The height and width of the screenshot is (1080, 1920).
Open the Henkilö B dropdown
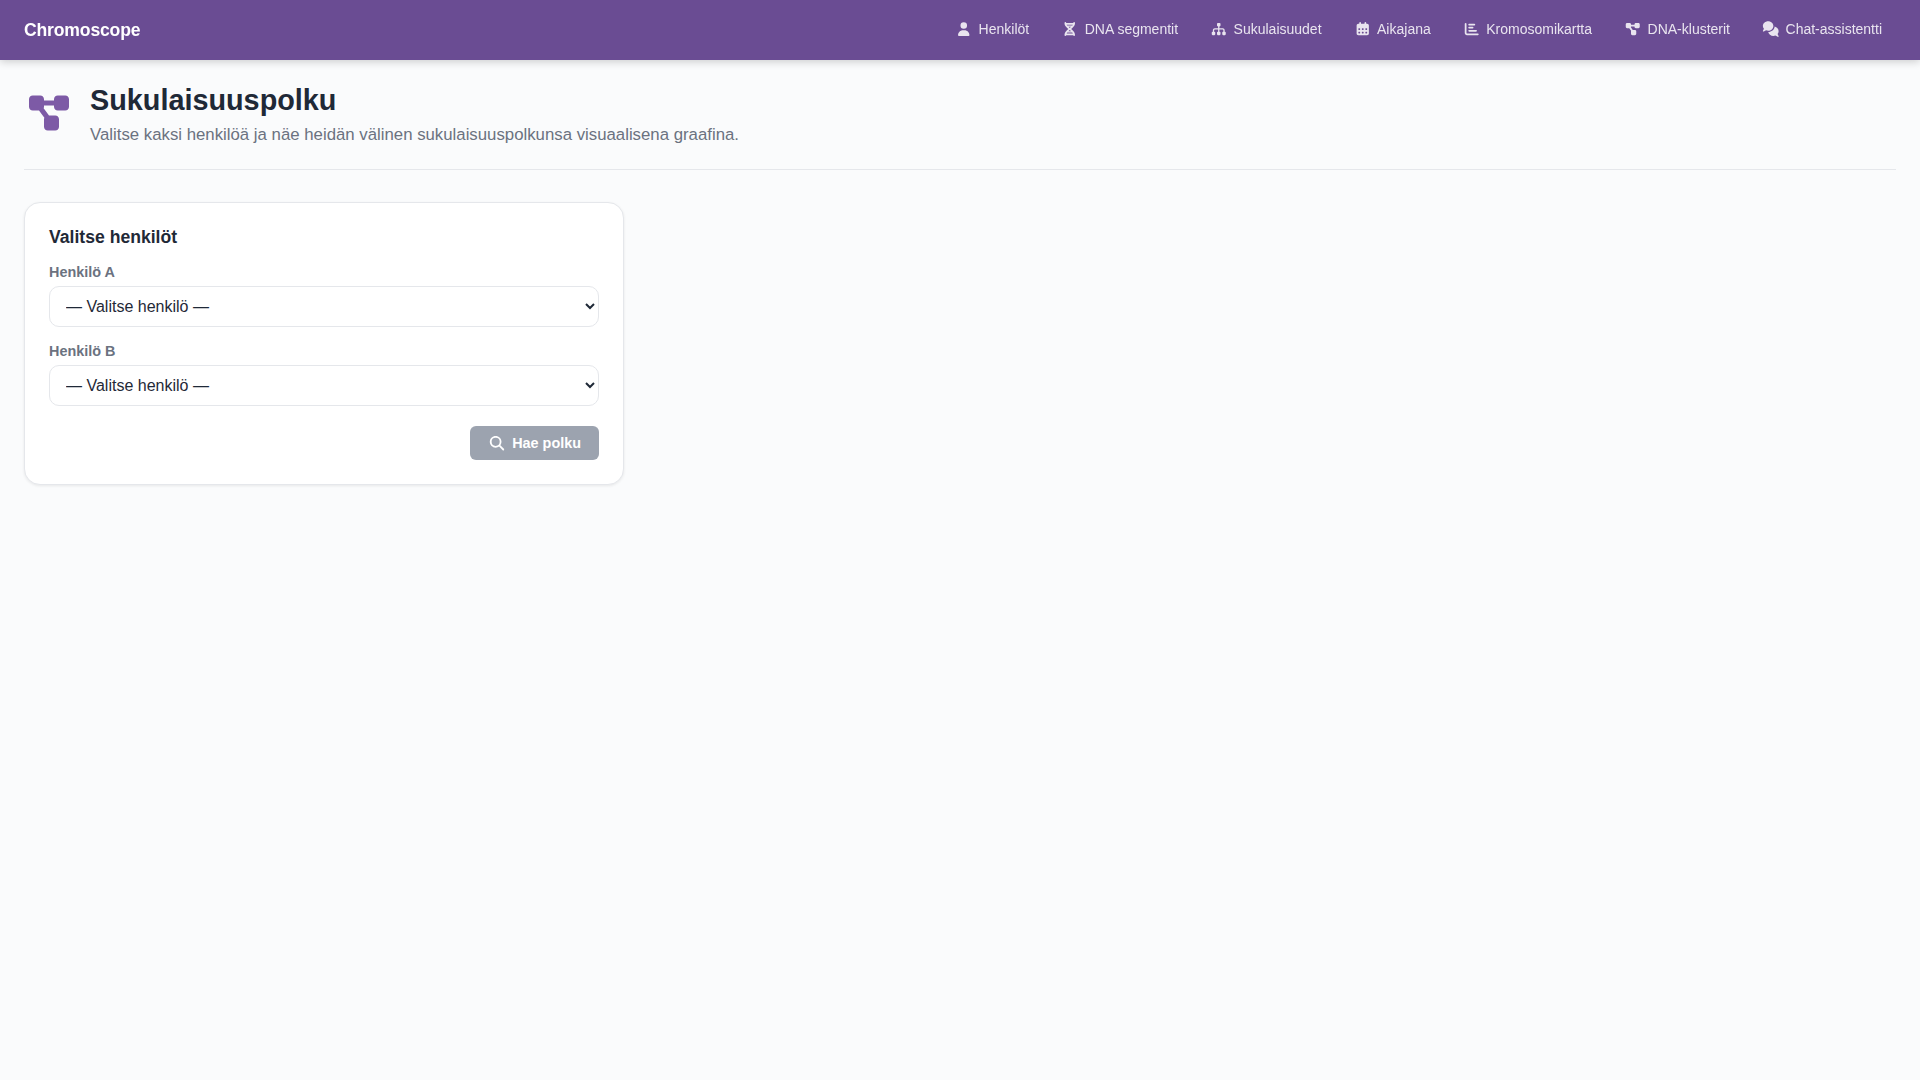pos(323,386)
